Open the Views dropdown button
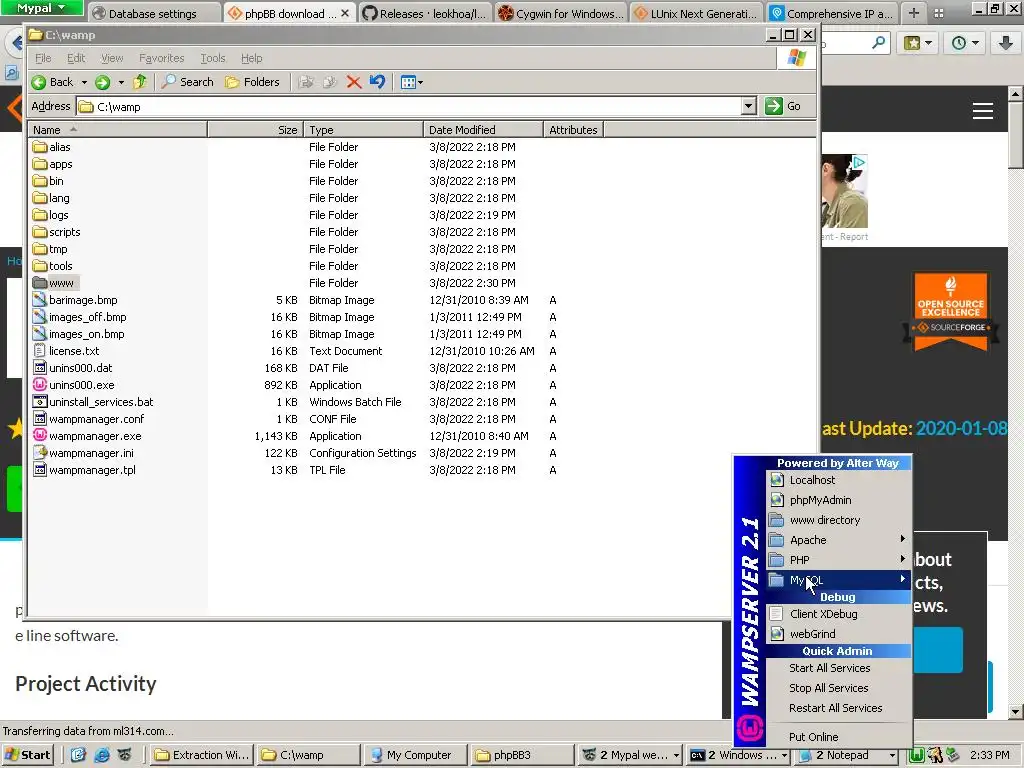The height and width of the screenshot is (768, 1024). 411,82
